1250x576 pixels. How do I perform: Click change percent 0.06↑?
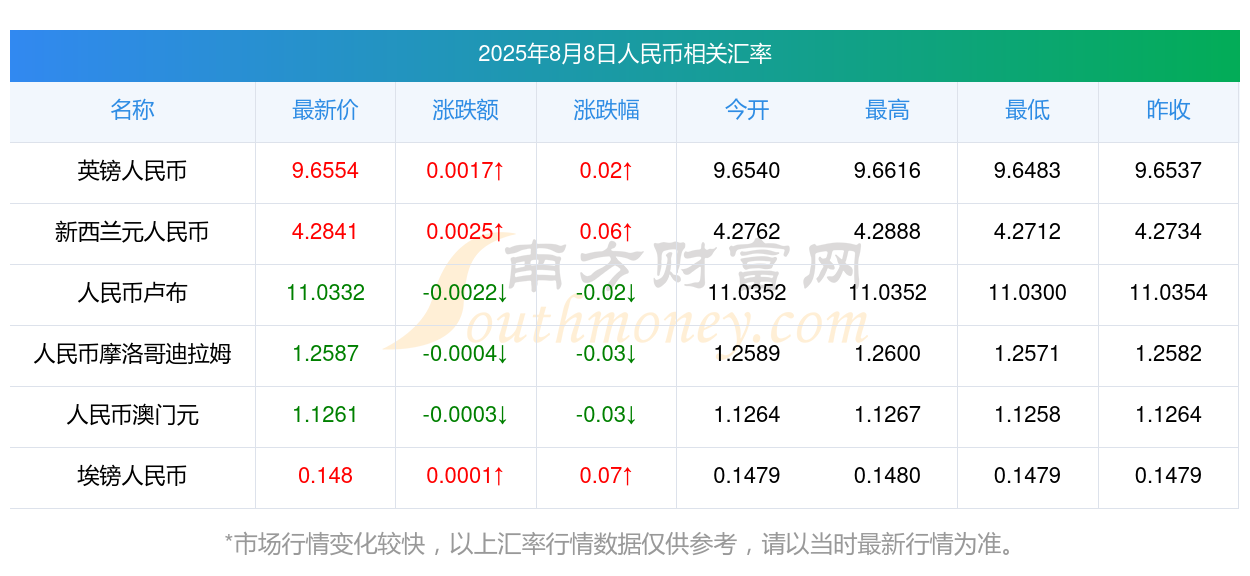pos(606,232)
